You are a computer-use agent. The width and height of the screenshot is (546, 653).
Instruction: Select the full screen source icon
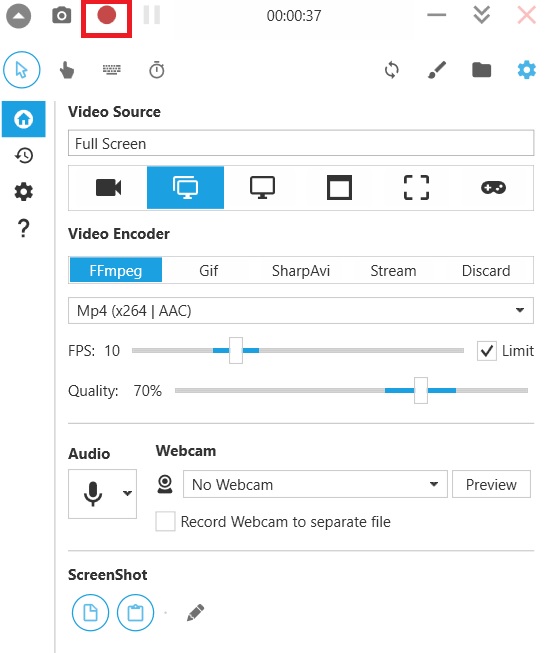[x=185, y=187]
